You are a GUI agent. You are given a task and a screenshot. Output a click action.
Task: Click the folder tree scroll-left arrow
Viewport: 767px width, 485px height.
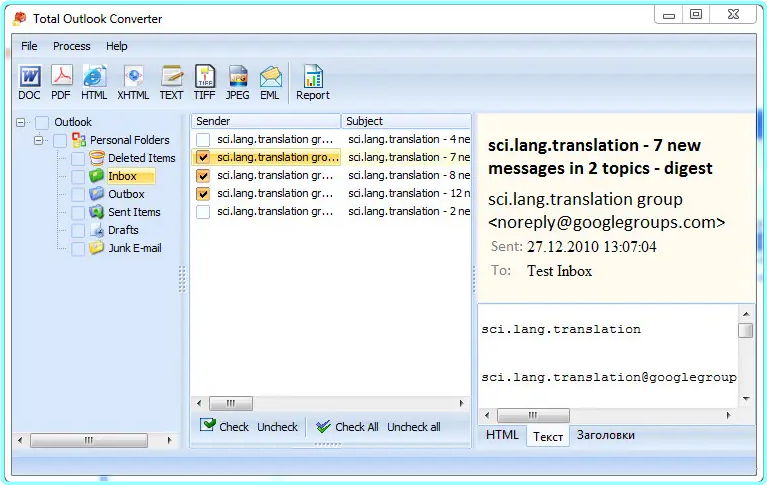tap(20, 440)
